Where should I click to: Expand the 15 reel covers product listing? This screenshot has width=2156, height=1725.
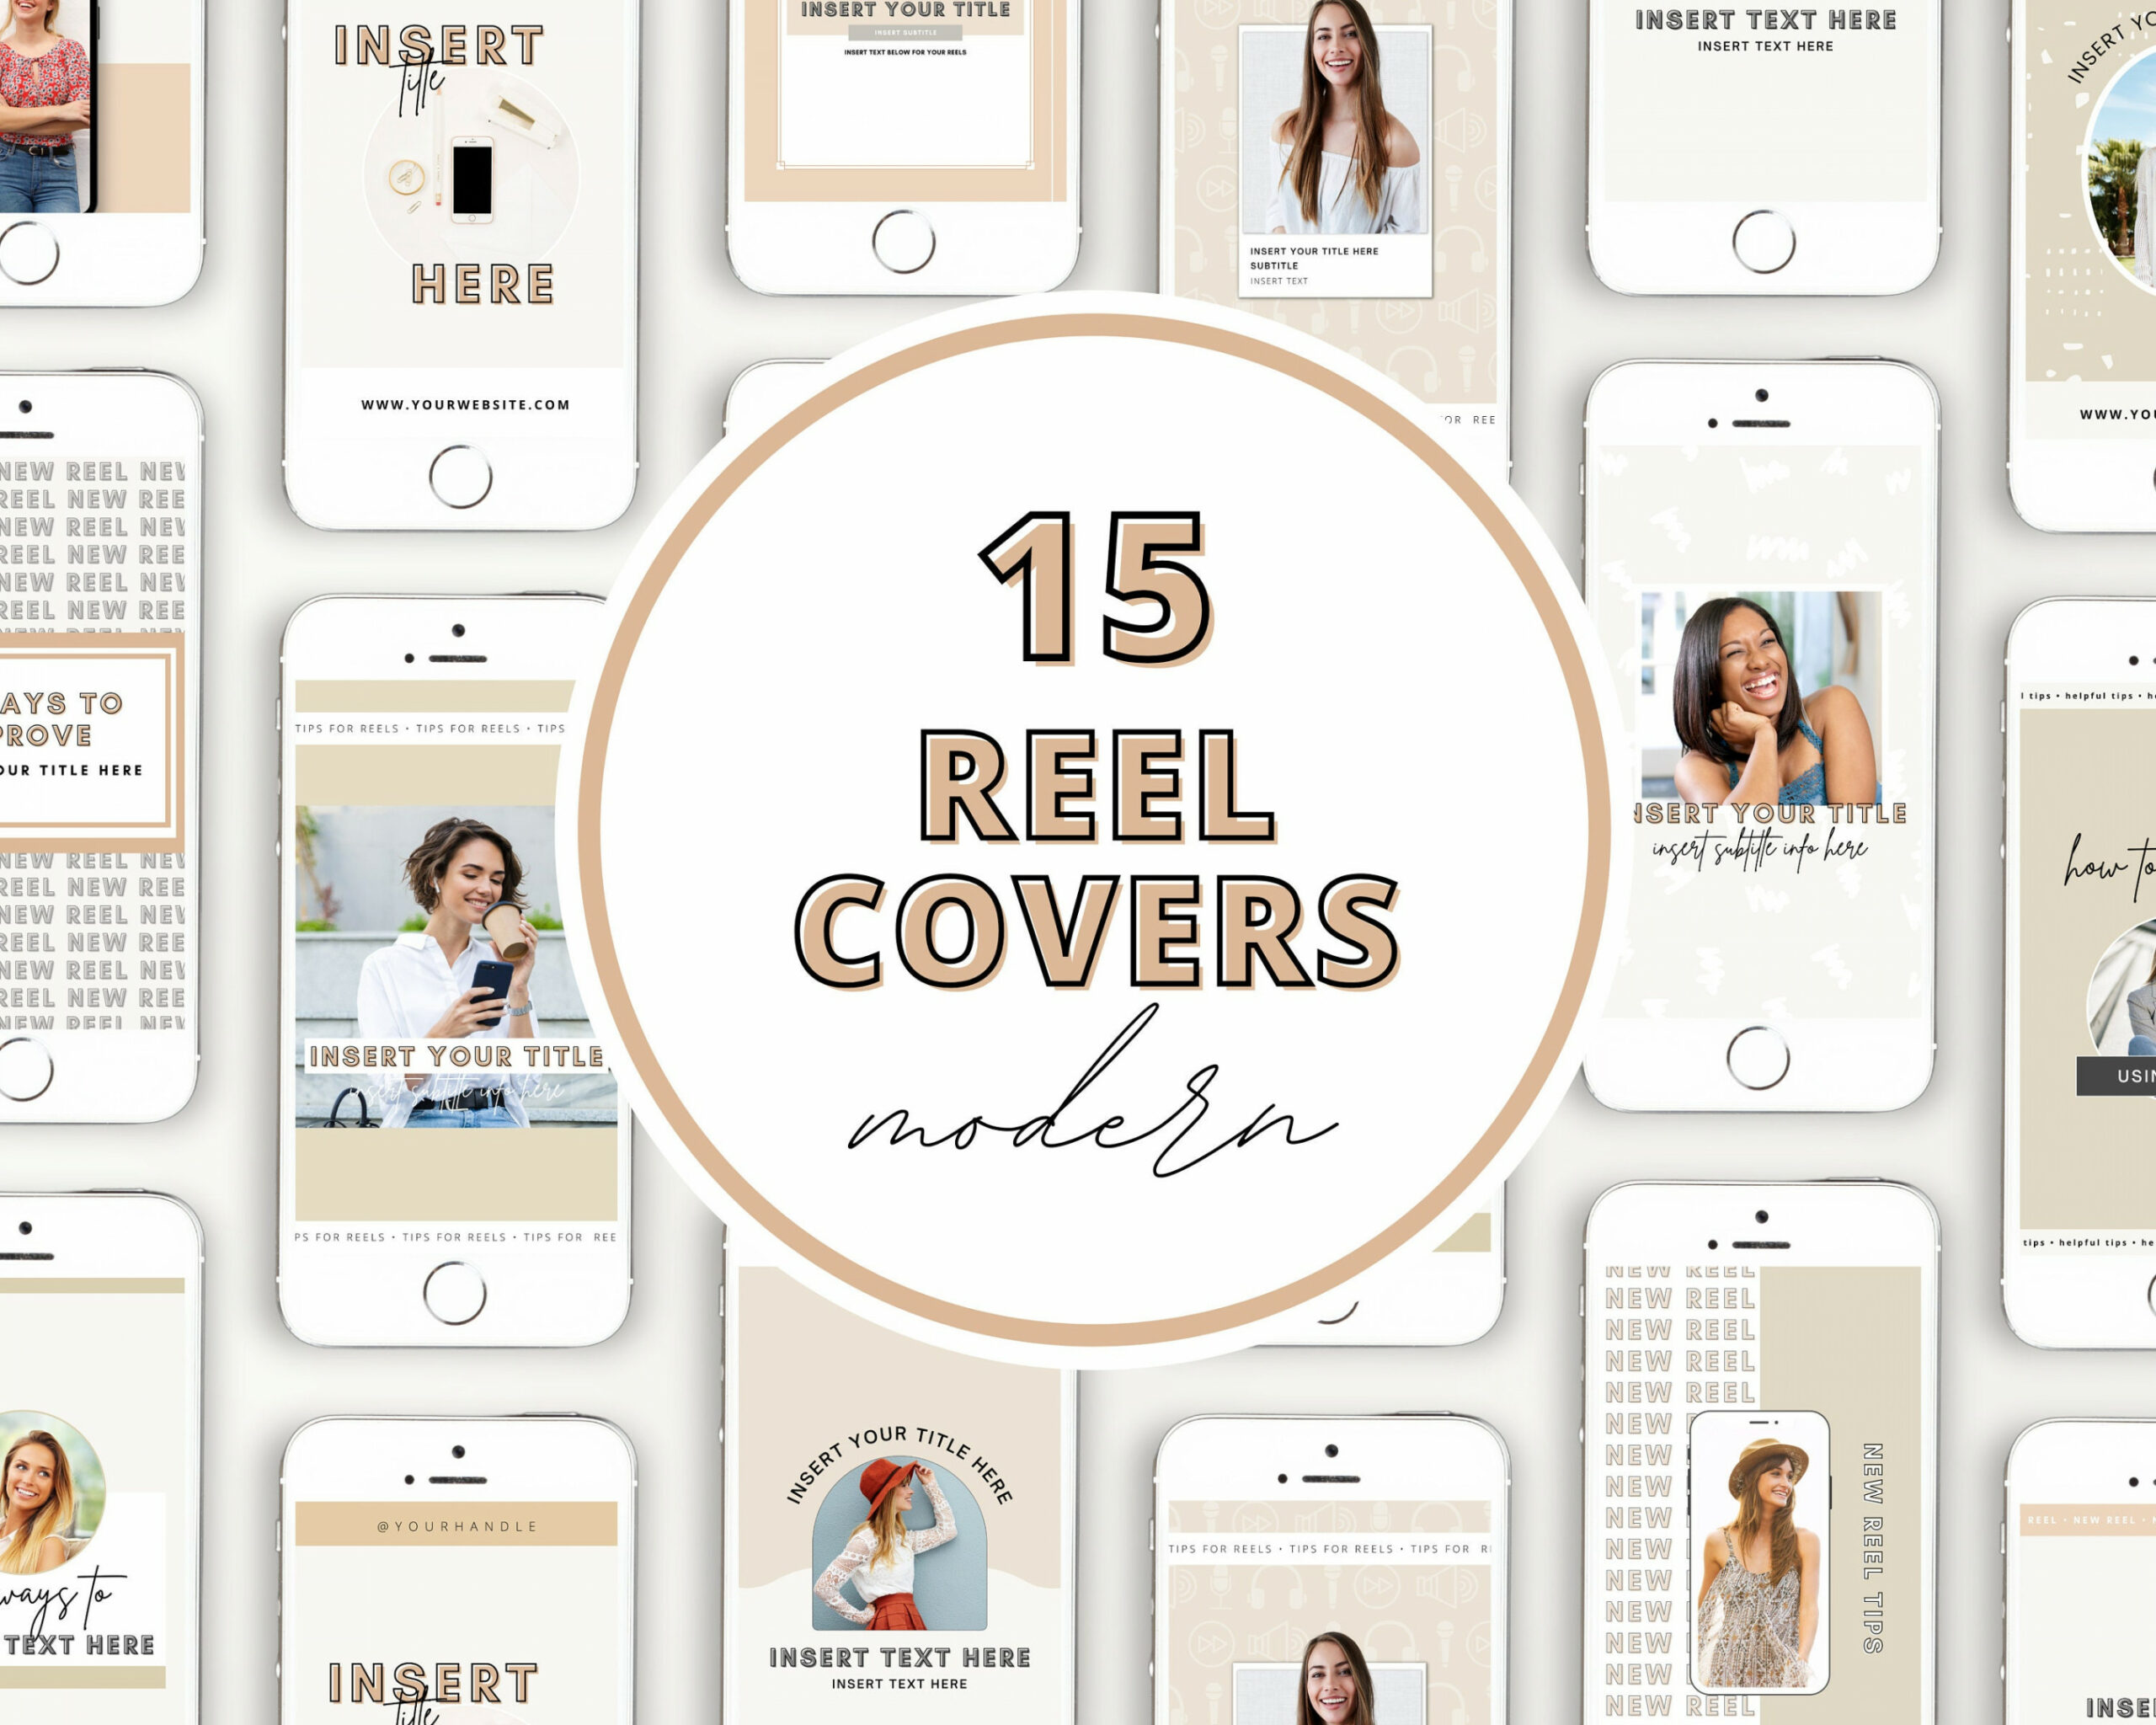pyautogui.click(x=1077, y=862)
